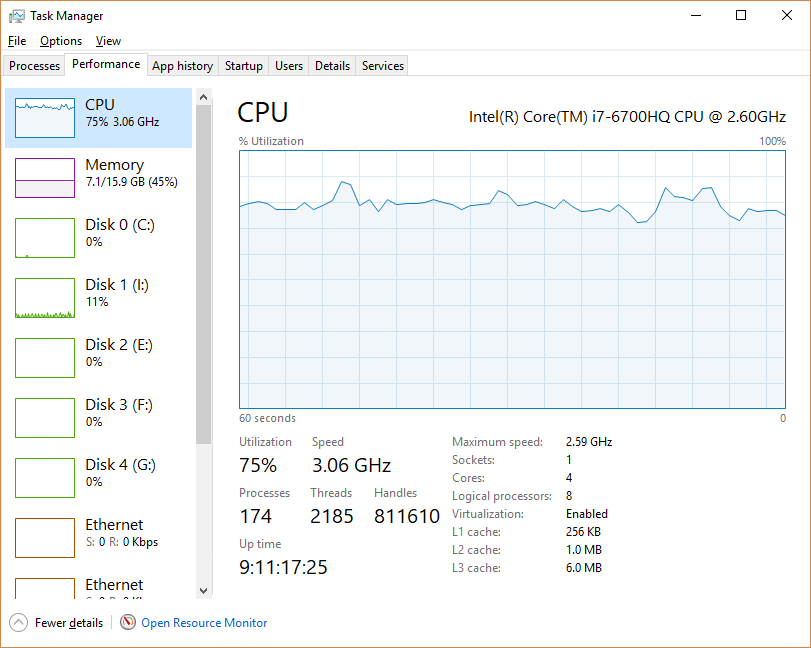Open the File menu
Viewport: 811px width, 648px height.
click(17, 41)
